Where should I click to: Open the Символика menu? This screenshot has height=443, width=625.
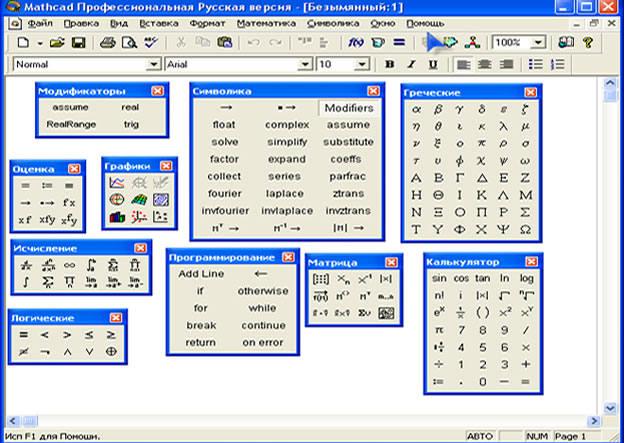click(x=333, y=22)
